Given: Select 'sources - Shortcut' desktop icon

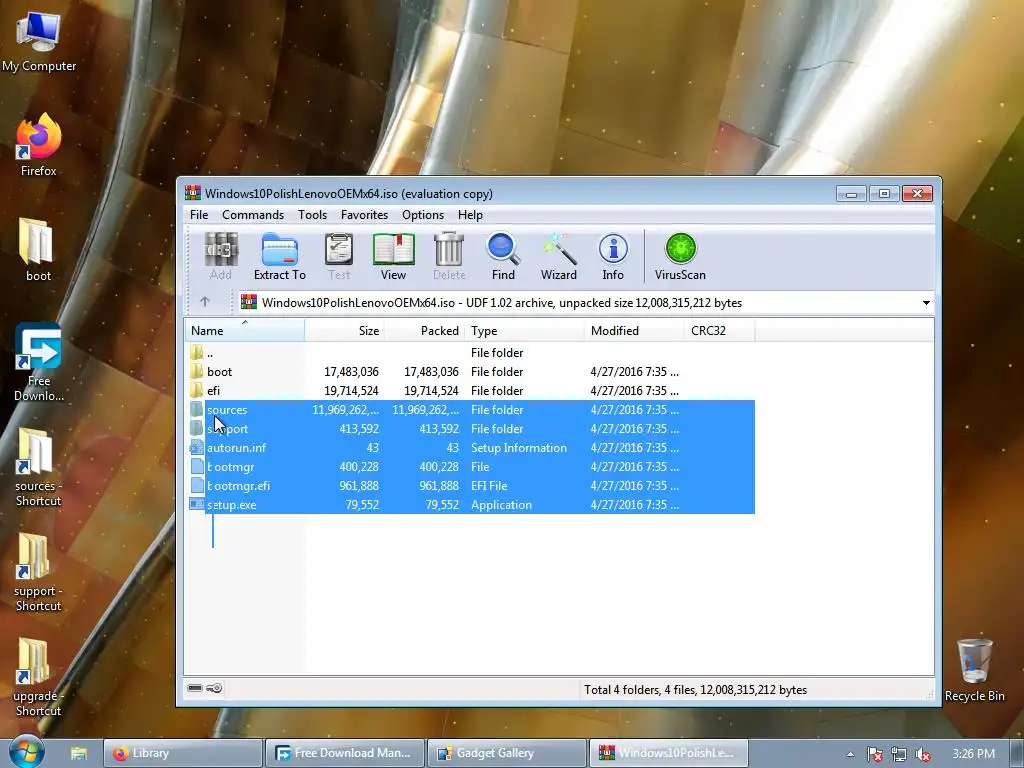Looking at the screenshot, I should point(39,468).
